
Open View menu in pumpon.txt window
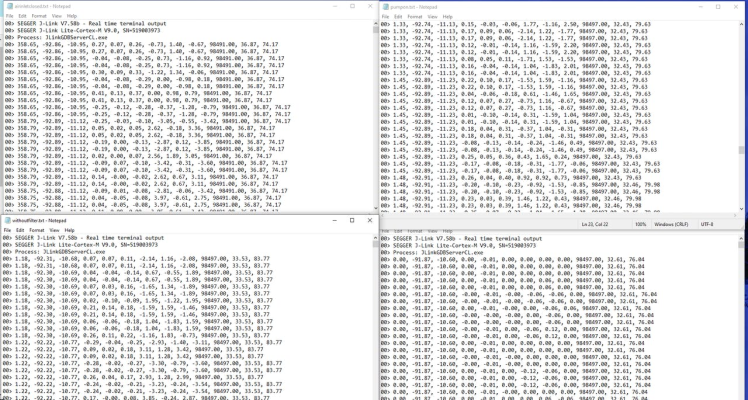click(x=433, y=17)
